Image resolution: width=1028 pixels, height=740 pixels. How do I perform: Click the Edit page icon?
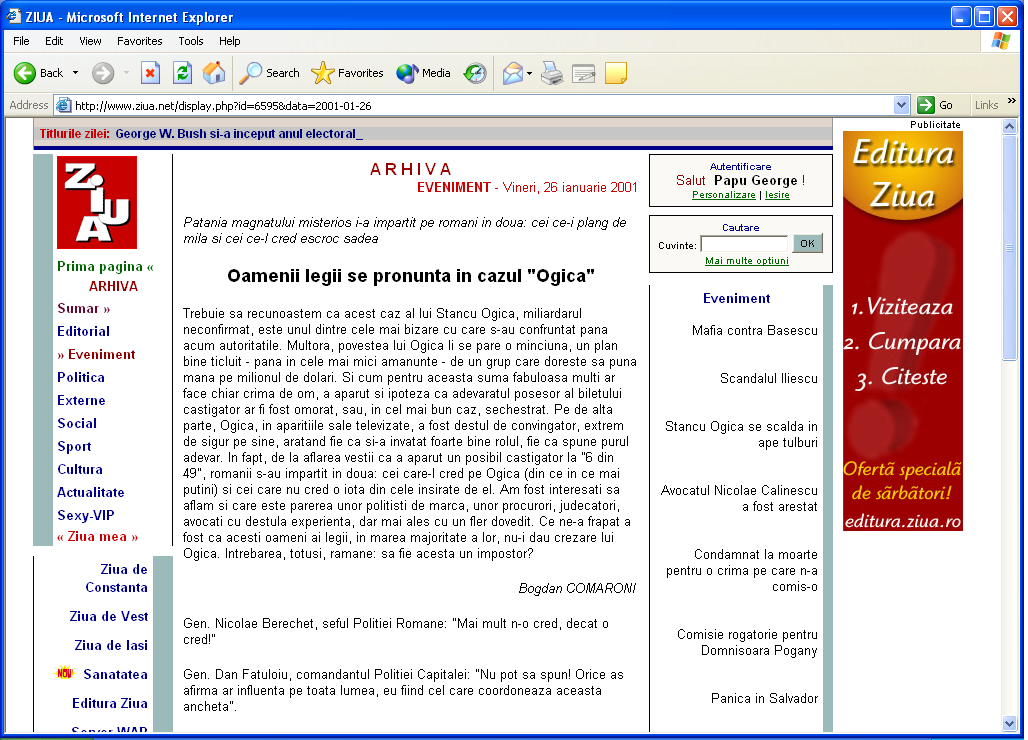click(583, 73)
